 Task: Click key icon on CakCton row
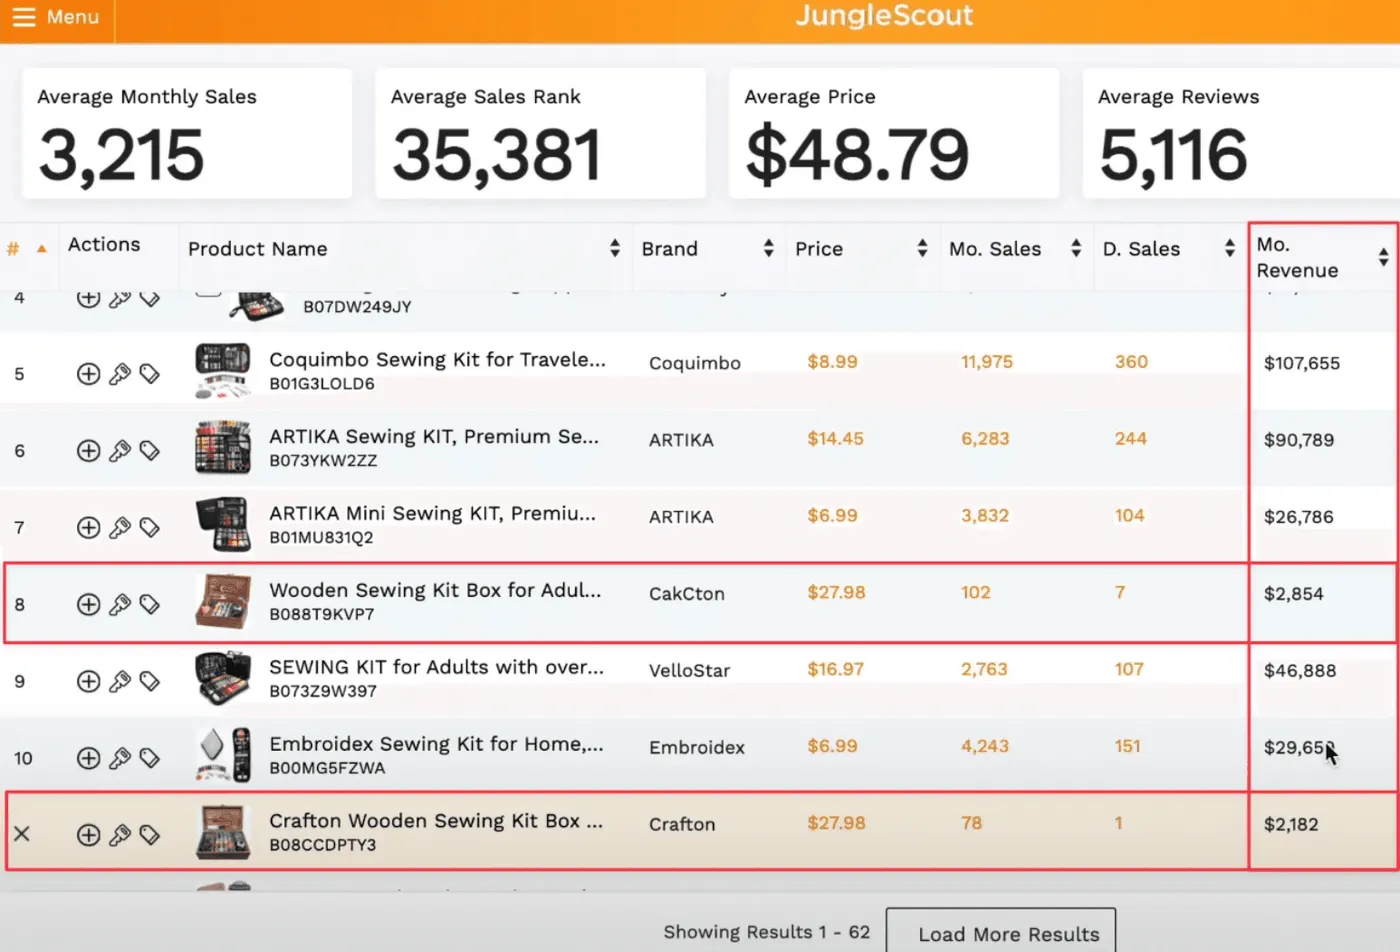120,605
